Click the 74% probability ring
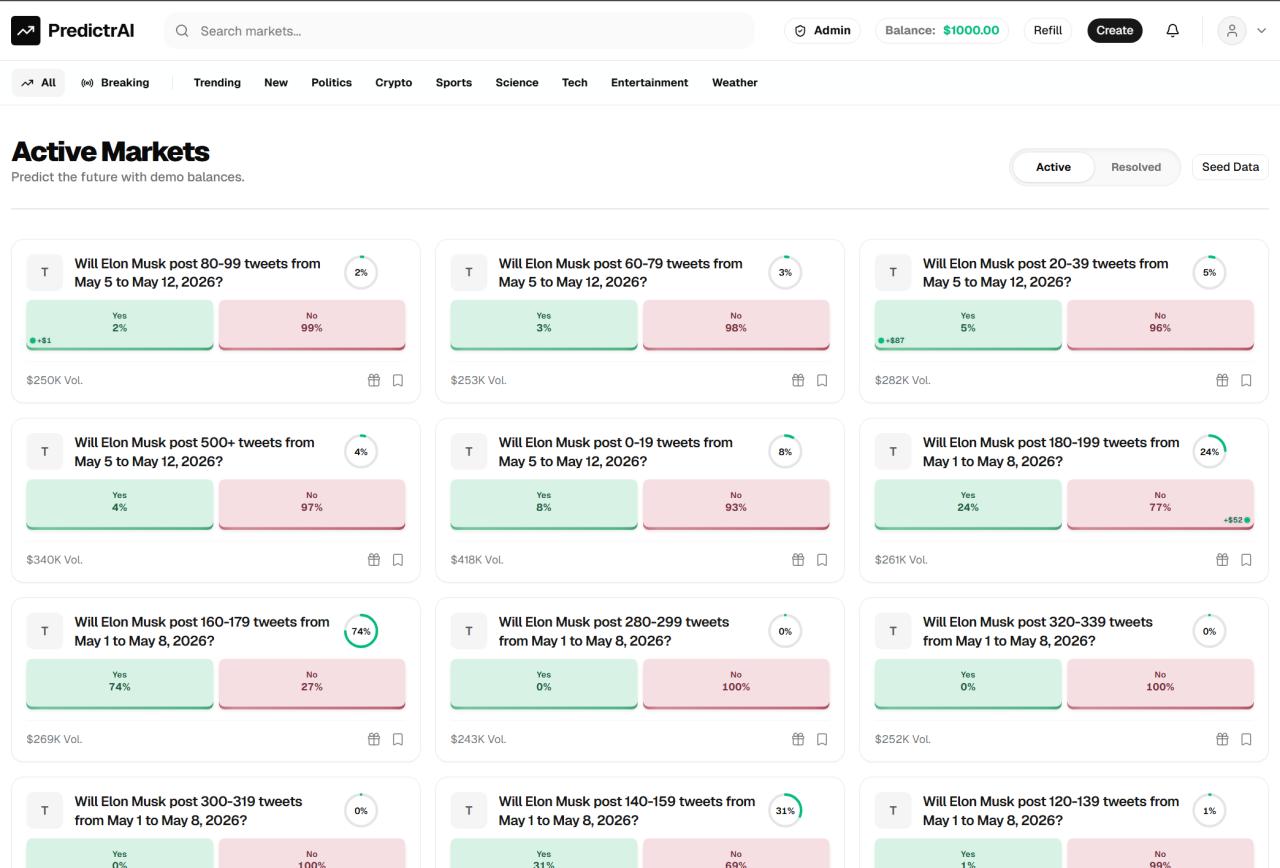Screen dimensions: 1280x868 coord(361,631)
